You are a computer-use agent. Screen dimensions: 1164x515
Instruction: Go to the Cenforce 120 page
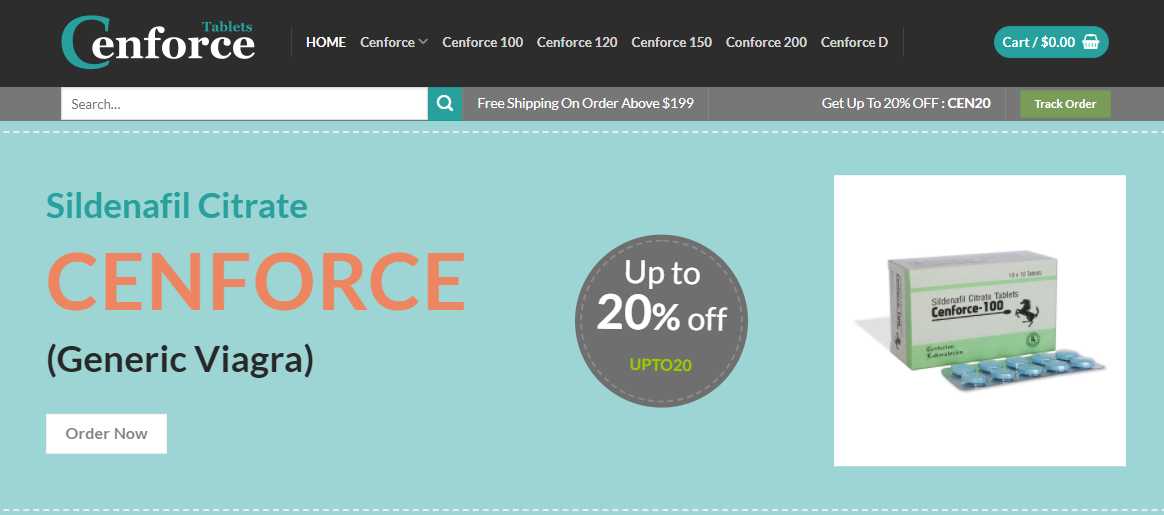(577, 42)
